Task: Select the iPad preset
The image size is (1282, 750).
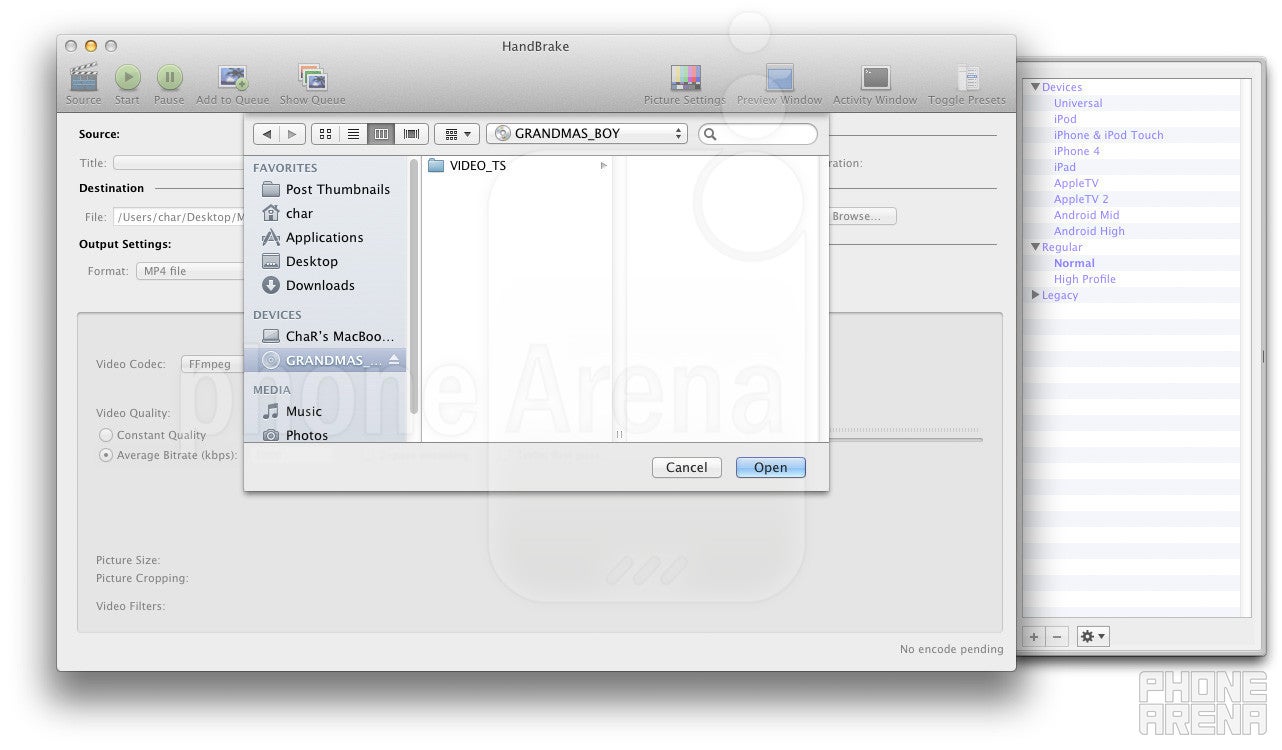Action: tap(1065, 167)
